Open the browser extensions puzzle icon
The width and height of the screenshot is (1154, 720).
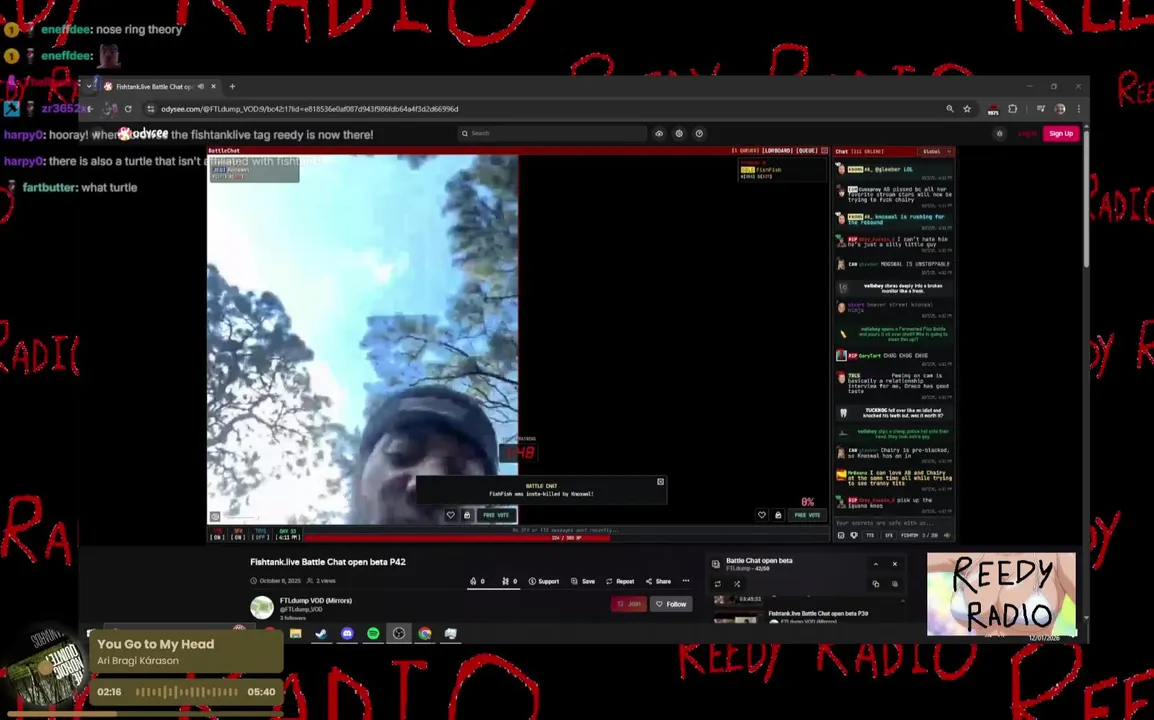[1013, 109]
